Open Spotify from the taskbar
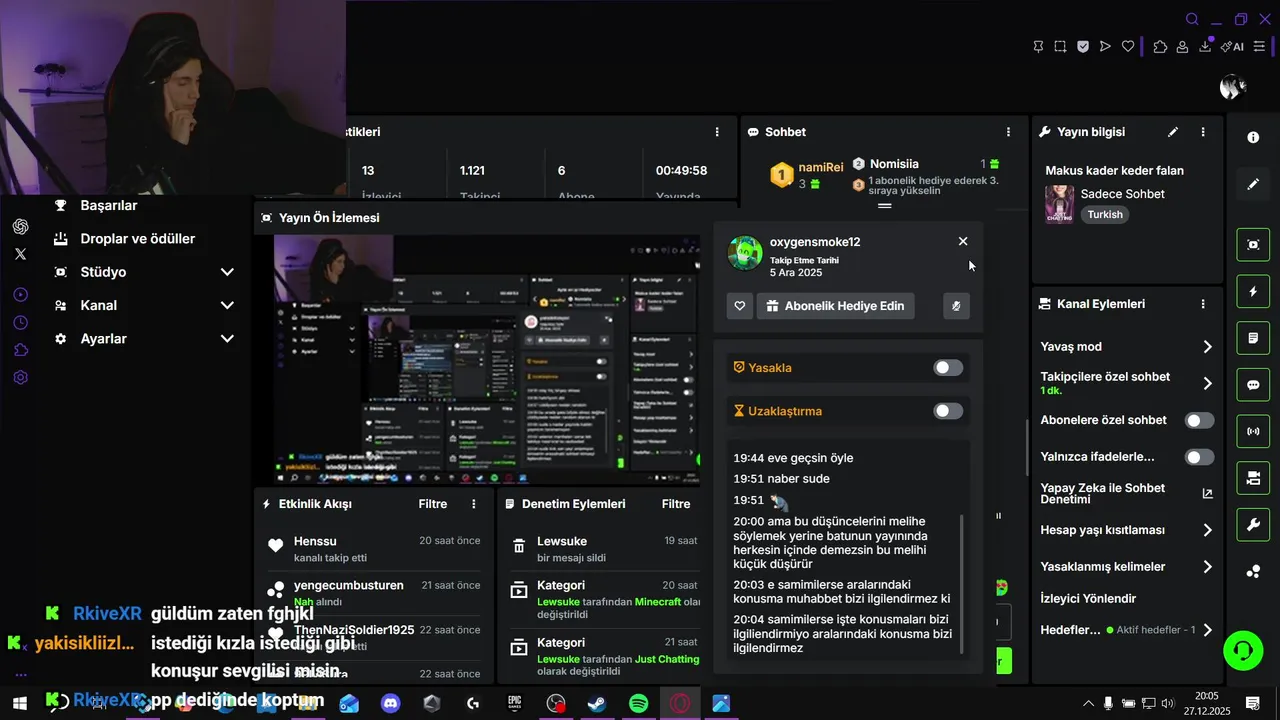The height and width of the screenshot is (720, 1280). pos(638,704)
